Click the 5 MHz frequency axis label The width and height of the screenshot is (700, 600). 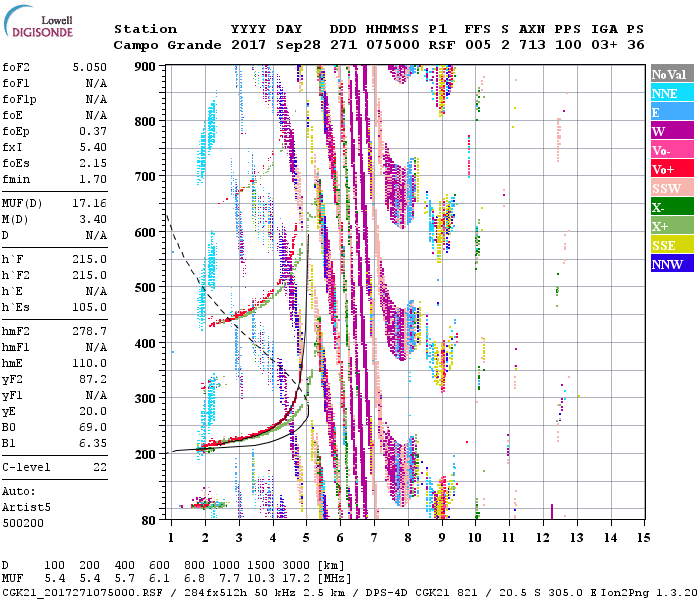[306, 538]
